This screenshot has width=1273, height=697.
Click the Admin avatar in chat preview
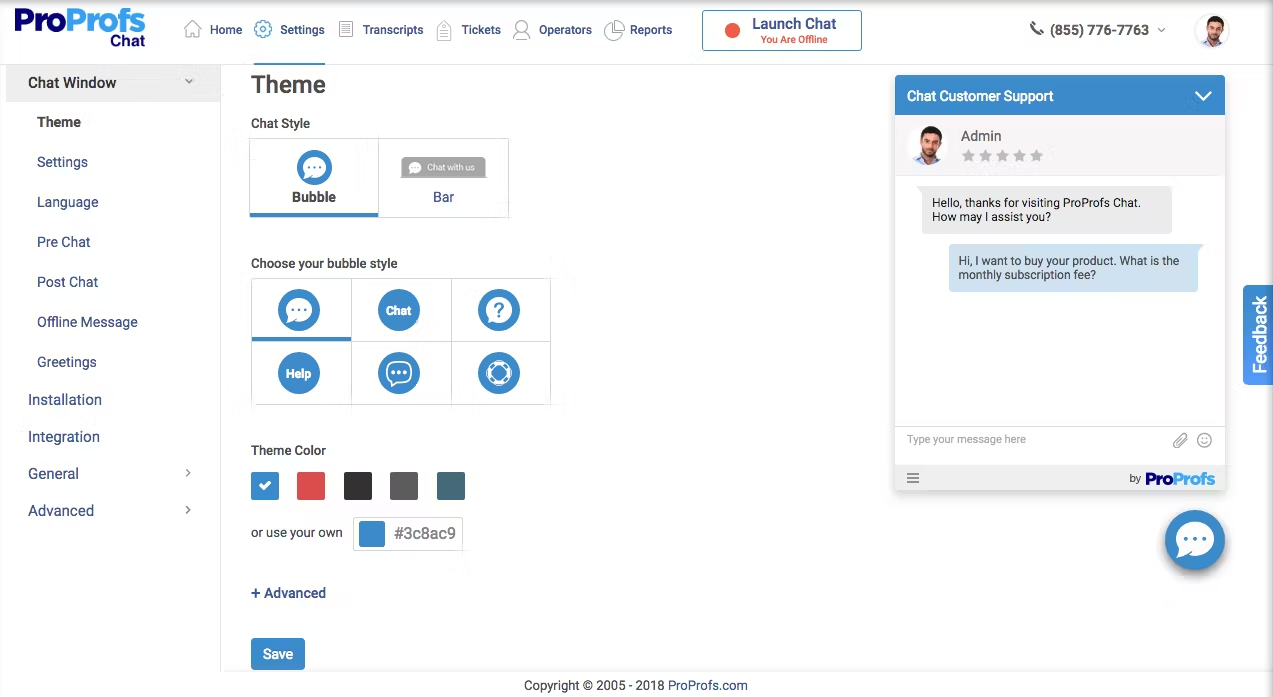[x=929, y=145]
